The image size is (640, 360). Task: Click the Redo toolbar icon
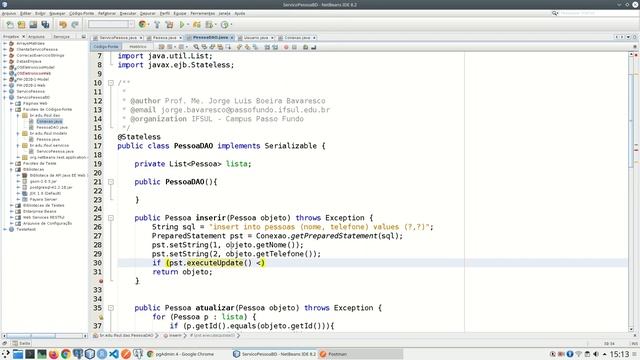pos(75,25)
